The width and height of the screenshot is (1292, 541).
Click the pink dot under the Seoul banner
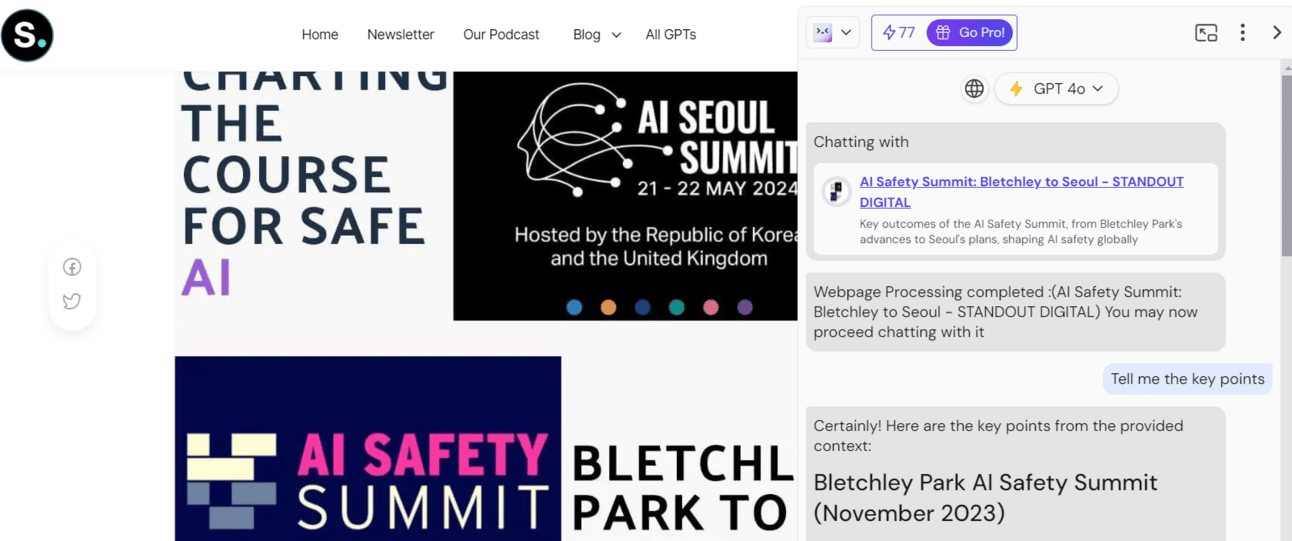coord(710,307)
